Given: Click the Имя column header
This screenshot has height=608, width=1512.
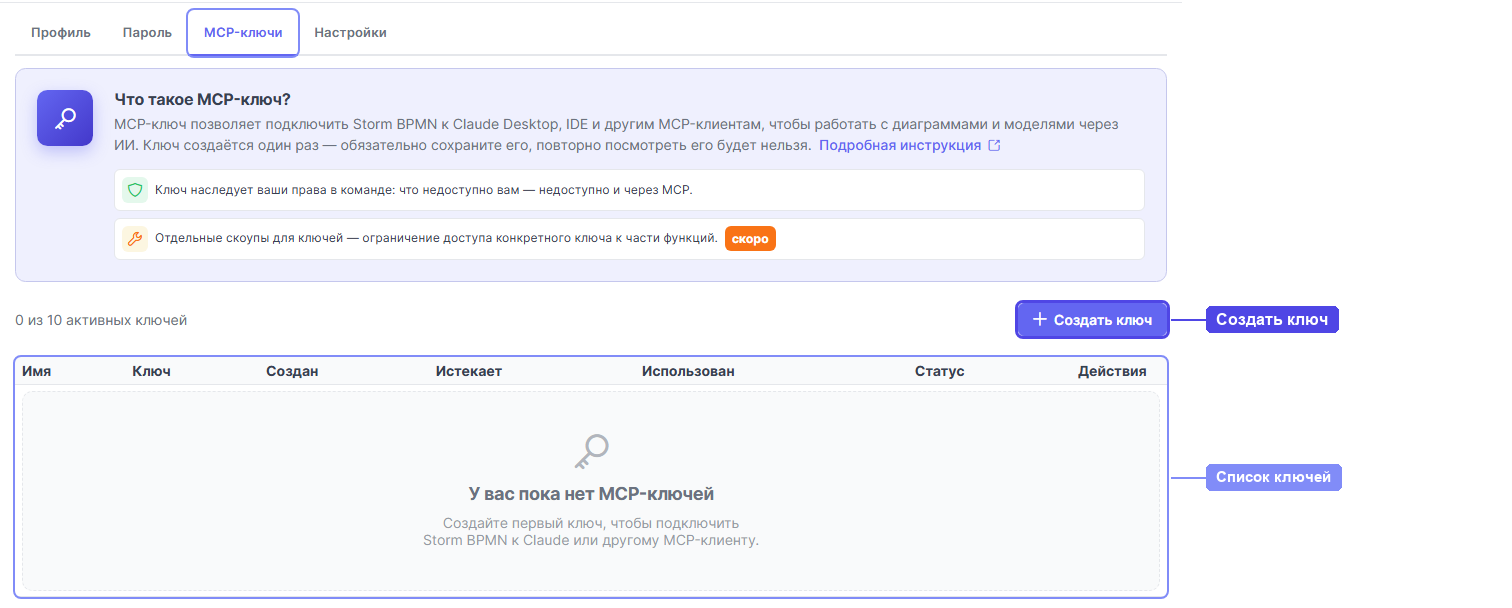Looking at the screenshot, I should pos(37,371).
